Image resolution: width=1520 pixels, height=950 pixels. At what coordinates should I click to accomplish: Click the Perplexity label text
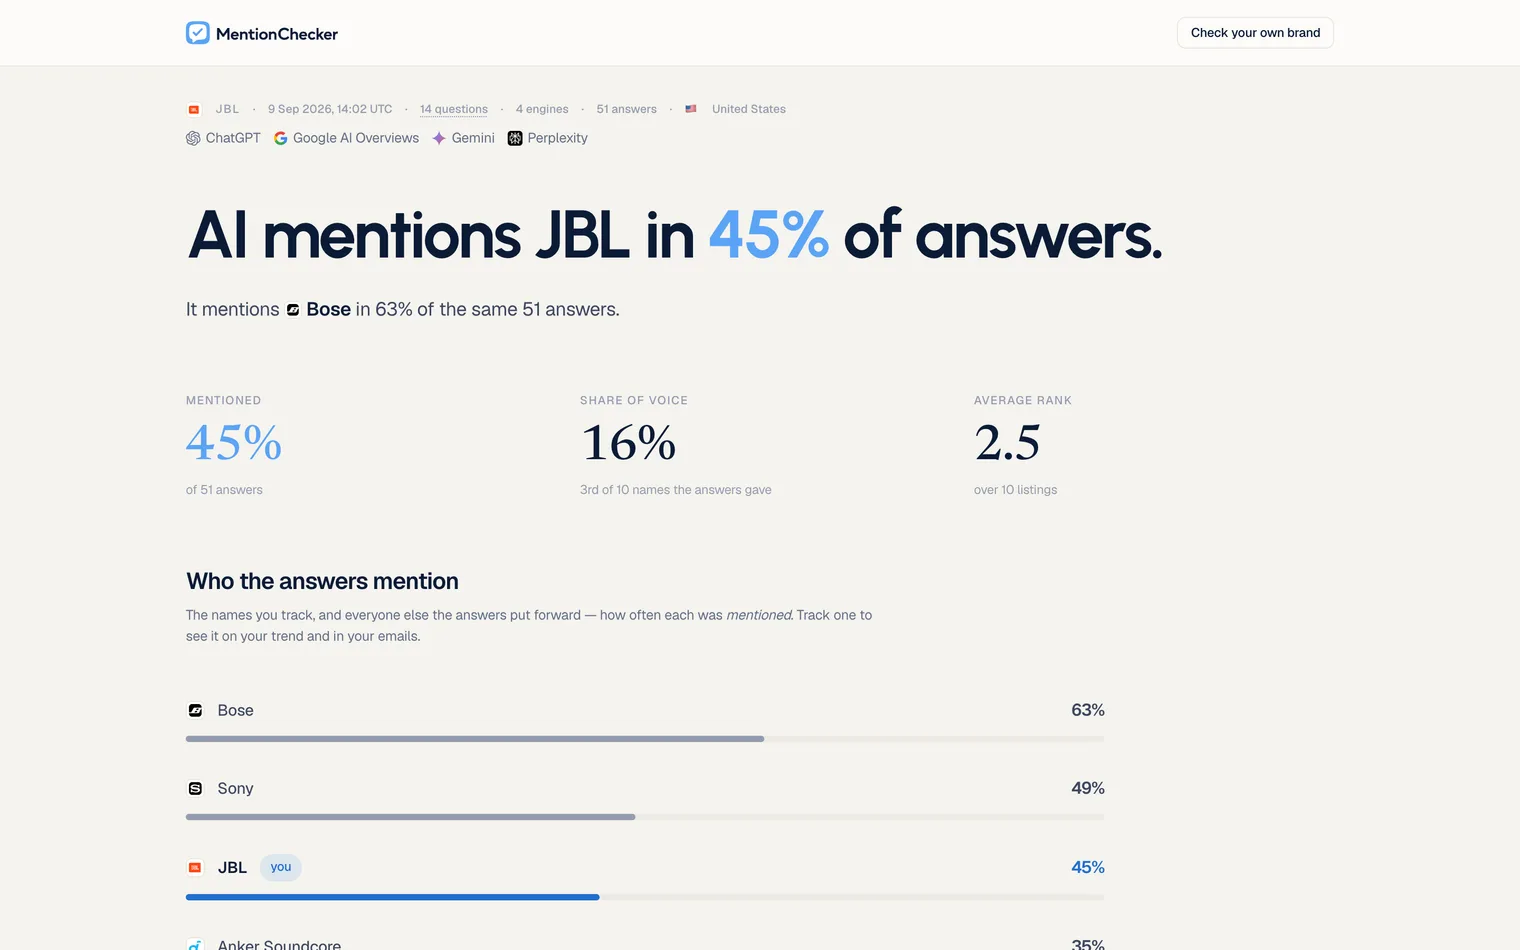pos(558,138)
